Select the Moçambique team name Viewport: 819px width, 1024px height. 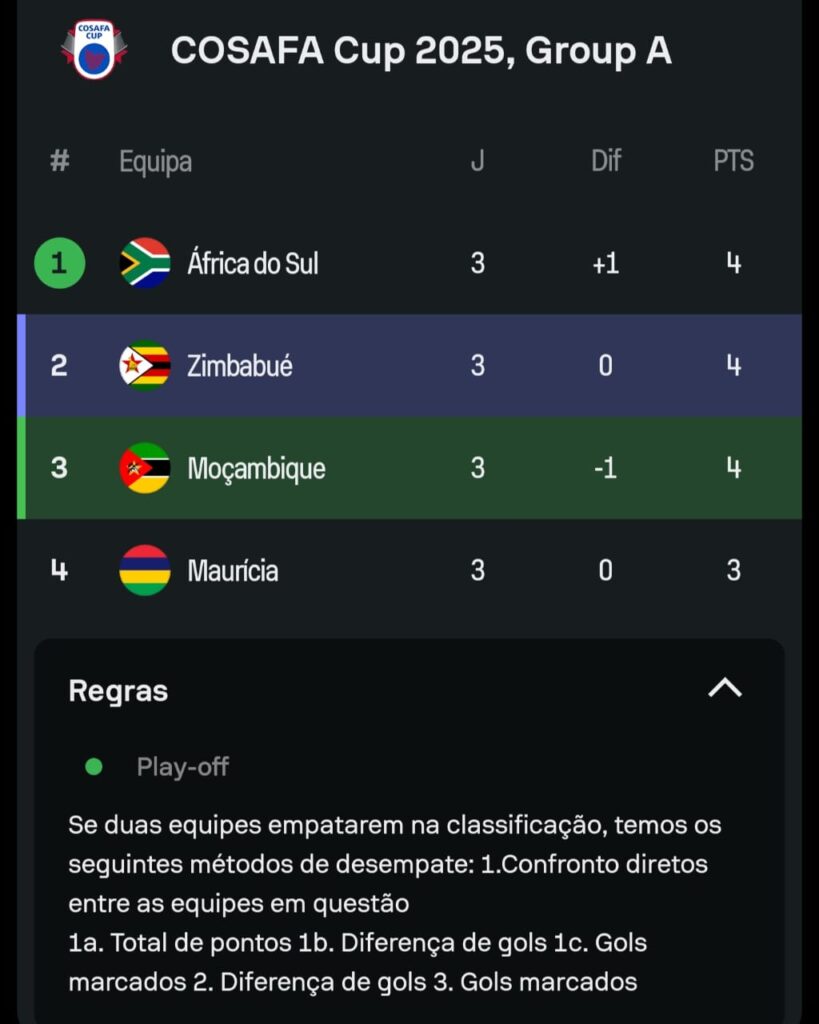pyautogui.click(x=256, y=469)
